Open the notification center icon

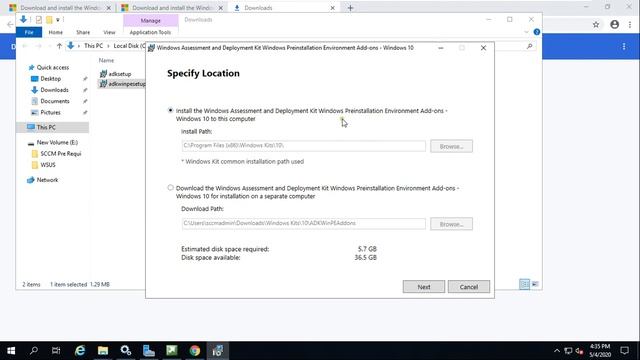coord(624,351)
